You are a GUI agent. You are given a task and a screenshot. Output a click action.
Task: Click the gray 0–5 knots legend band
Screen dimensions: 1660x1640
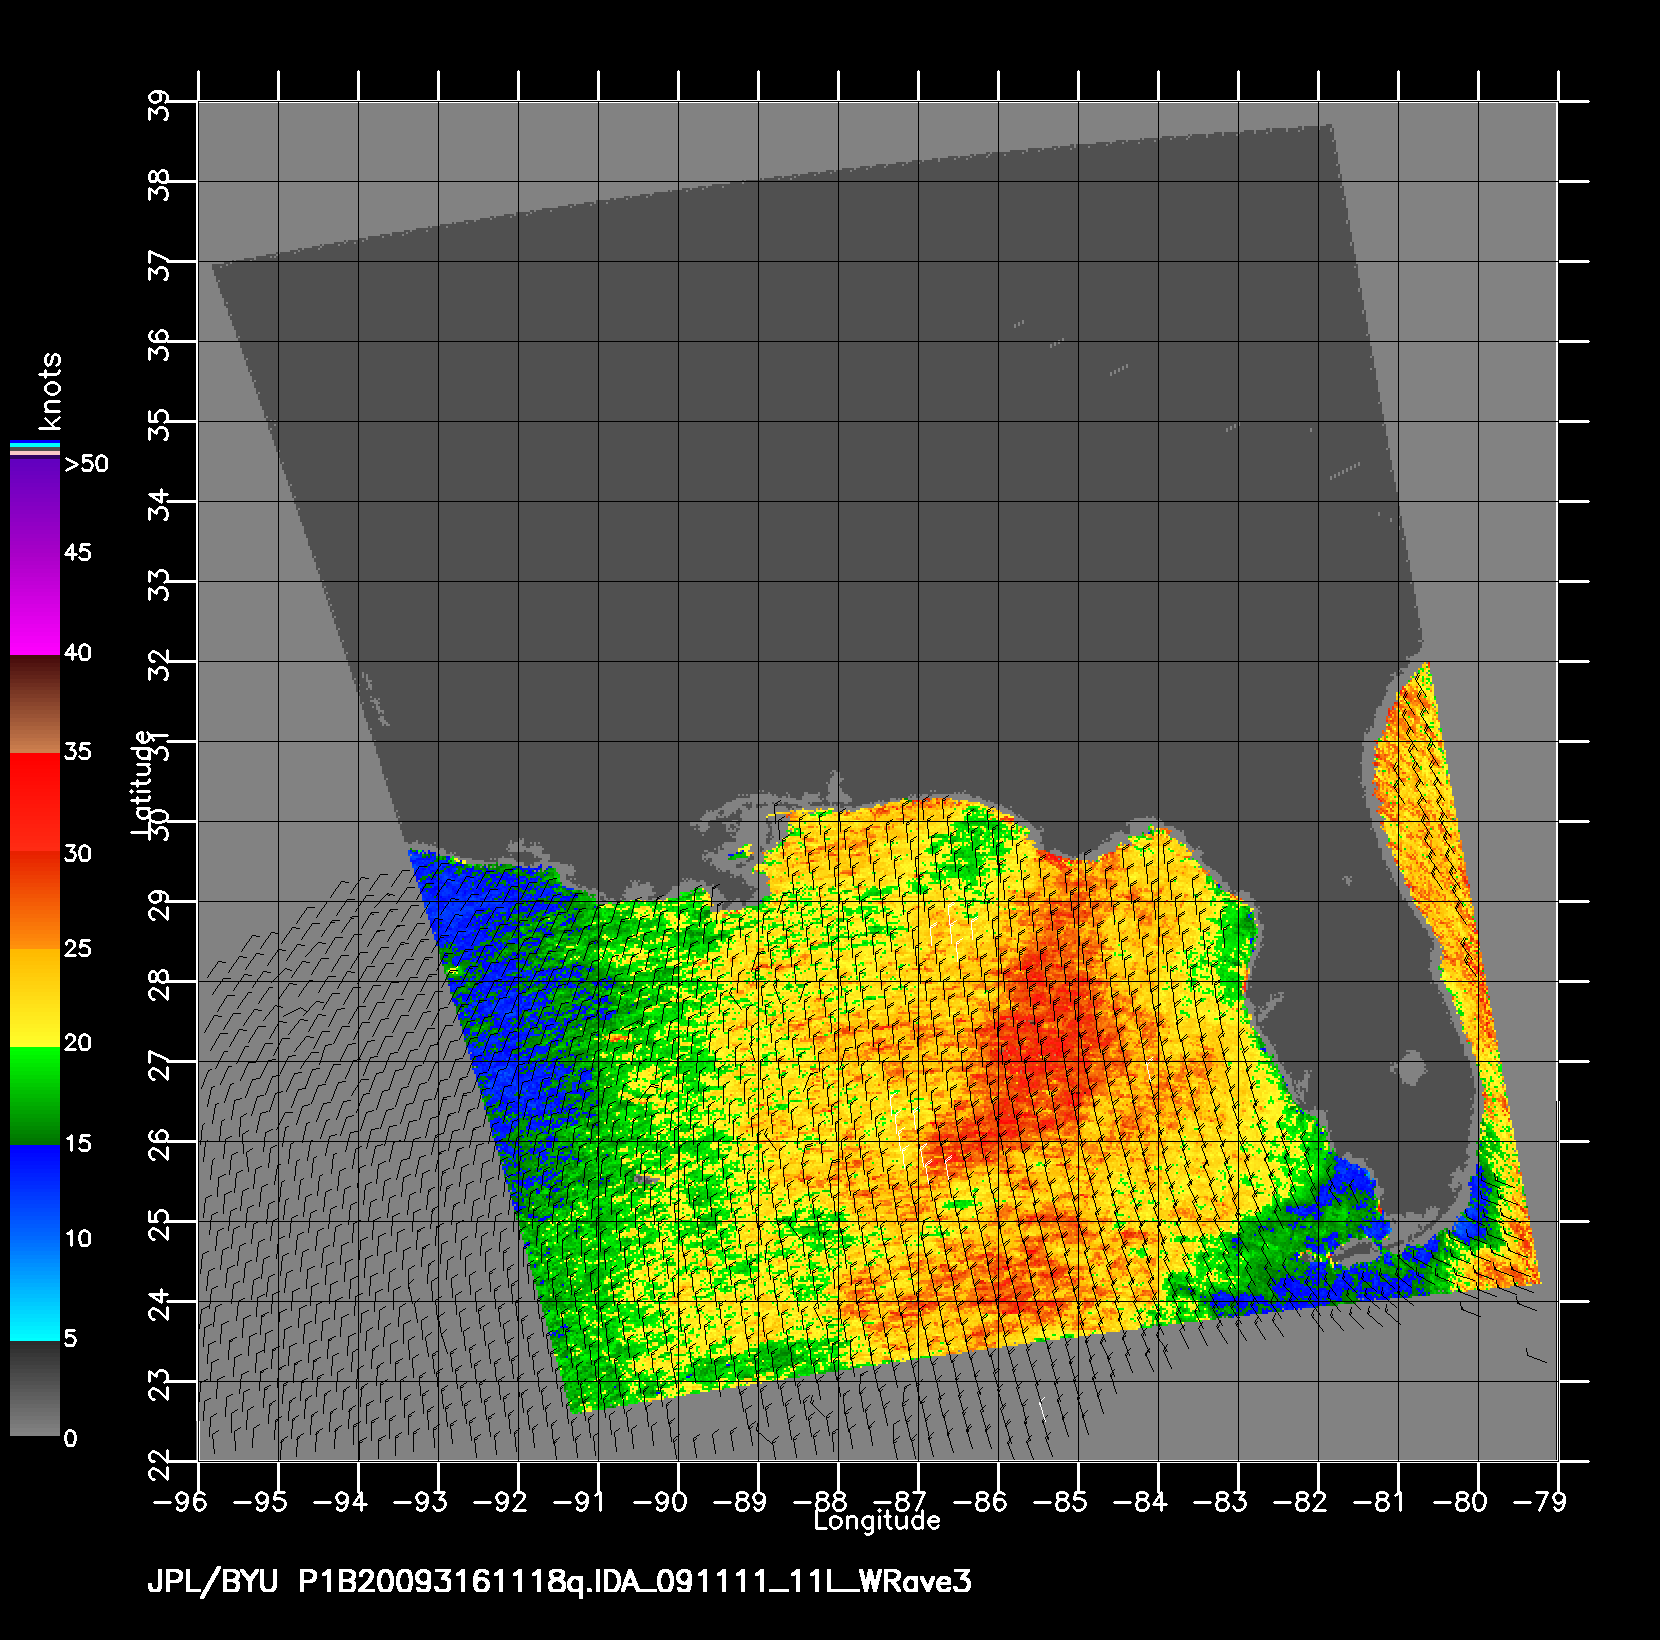coord(35,1389)
